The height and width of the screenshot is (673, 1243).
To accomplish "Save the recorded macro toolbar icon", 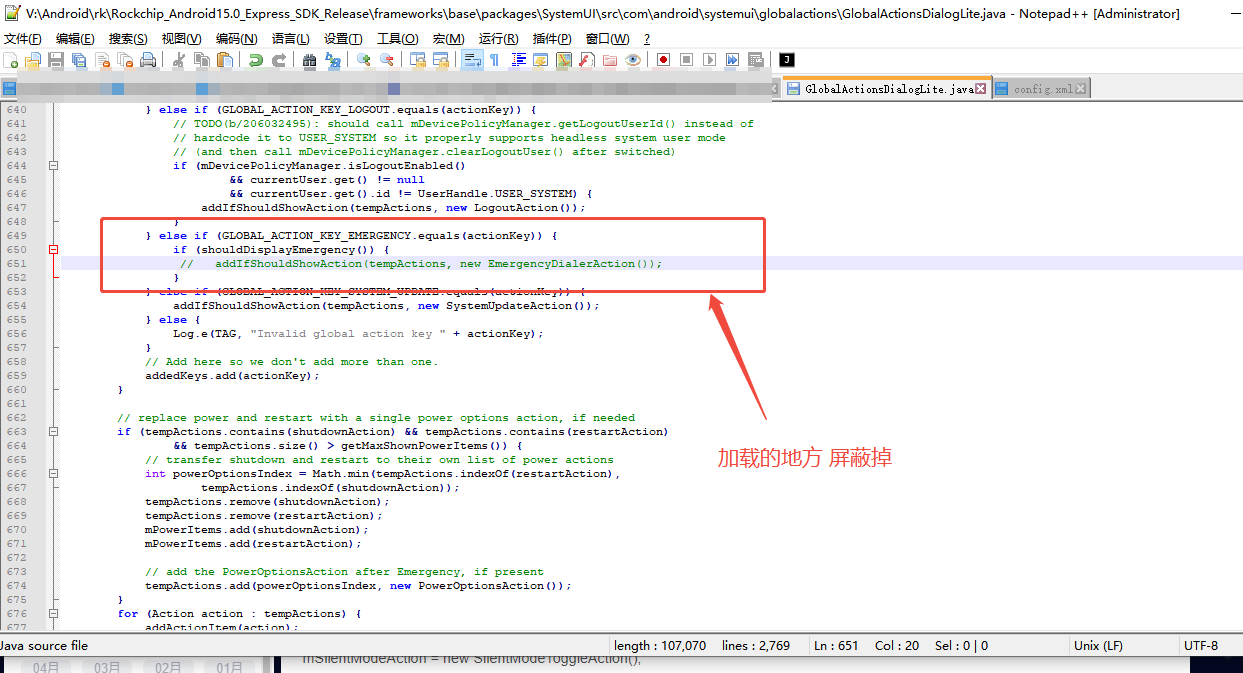I will (x=755, y=60).
